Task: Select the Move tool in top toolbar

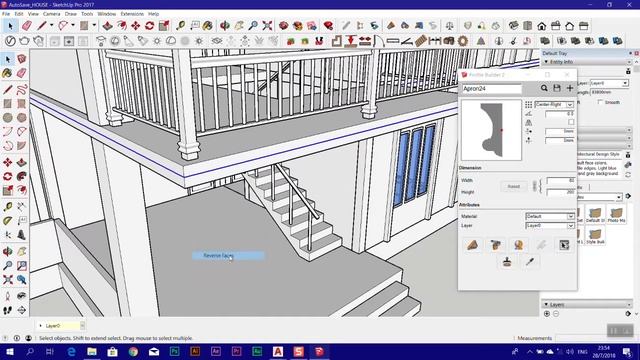Action: [136, 26]
